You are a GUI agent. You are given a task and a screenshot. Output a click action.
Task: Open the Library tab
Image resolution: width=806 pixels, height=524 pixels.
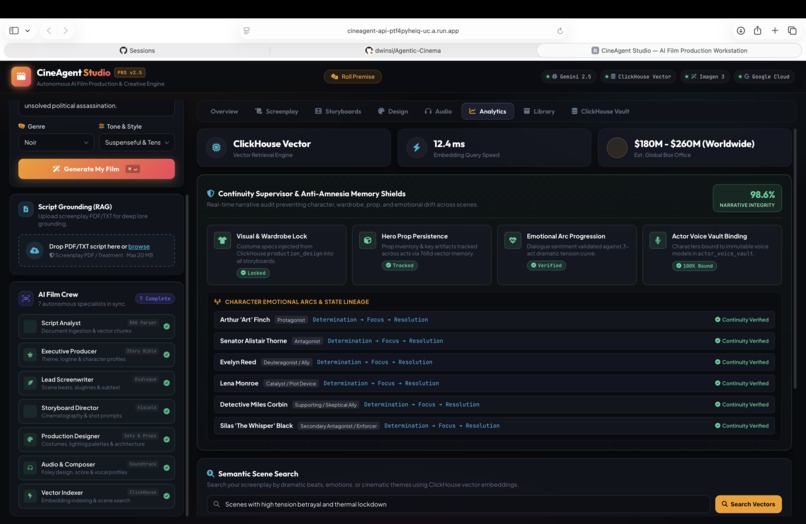(539, 112)
